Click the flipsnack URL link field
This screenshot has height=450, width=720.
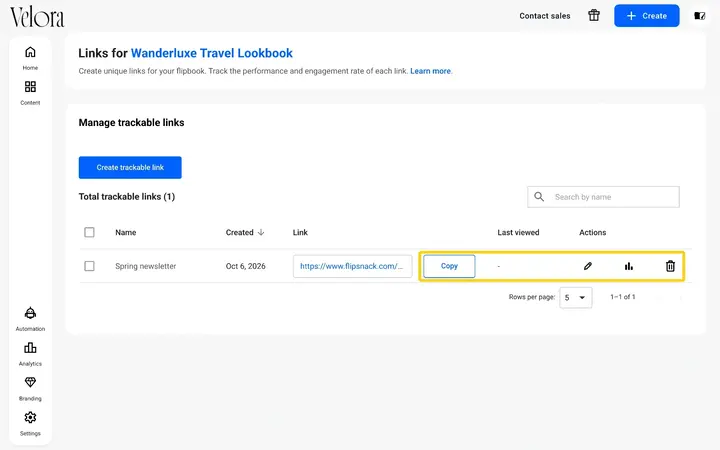[352, 266]
